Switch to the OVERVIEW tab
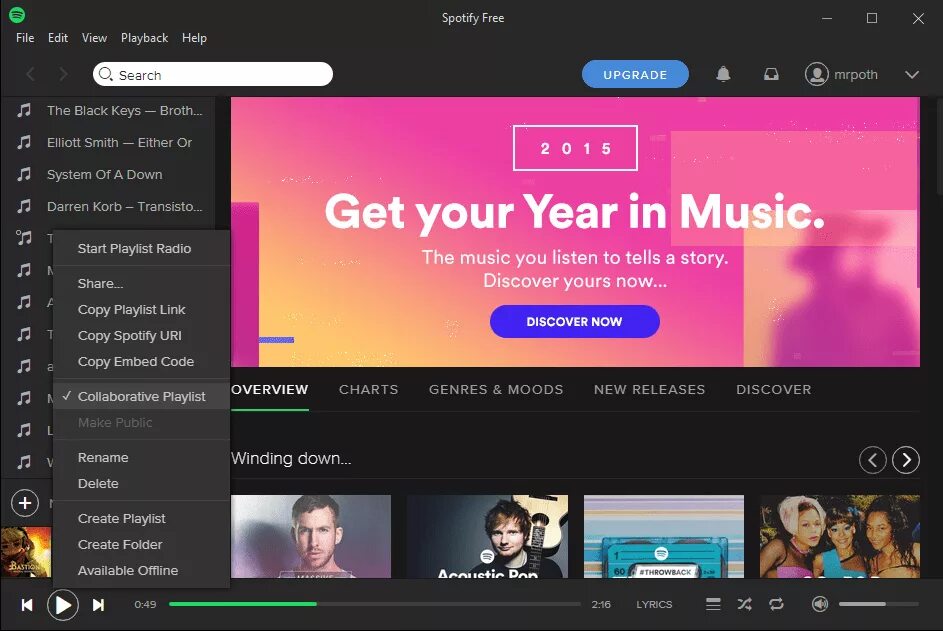The width and height of the screenshot is (943, 631). (x=269, y=390)
